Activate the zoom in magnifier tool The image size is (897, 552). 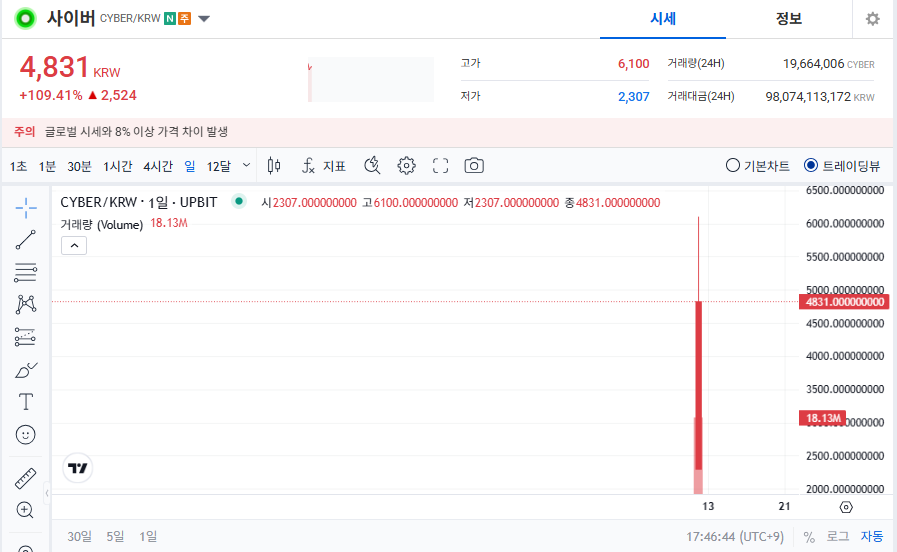point(25,510)
